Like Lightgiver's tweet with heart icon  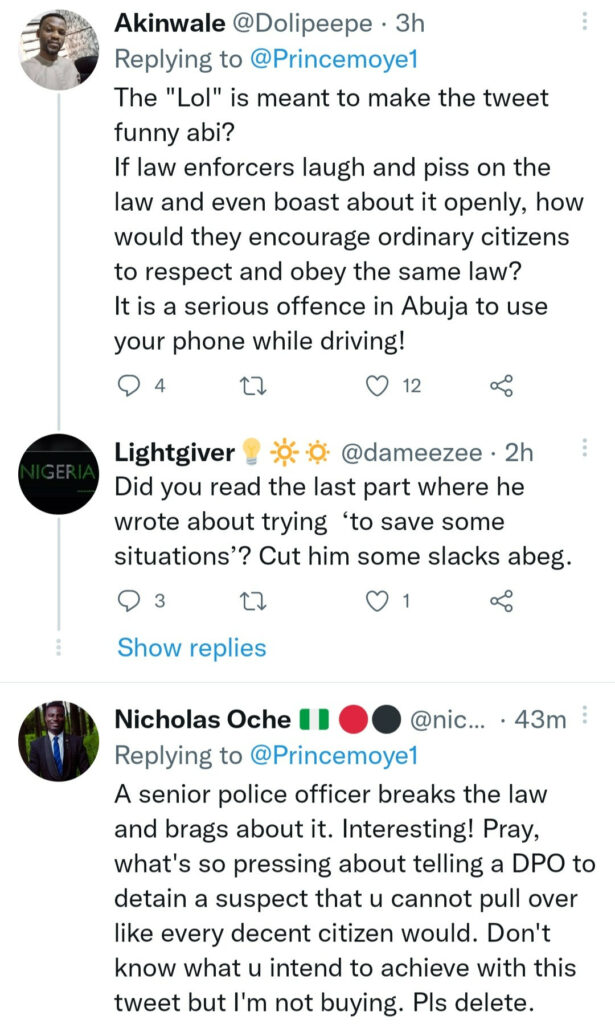[x=377, y=600]
